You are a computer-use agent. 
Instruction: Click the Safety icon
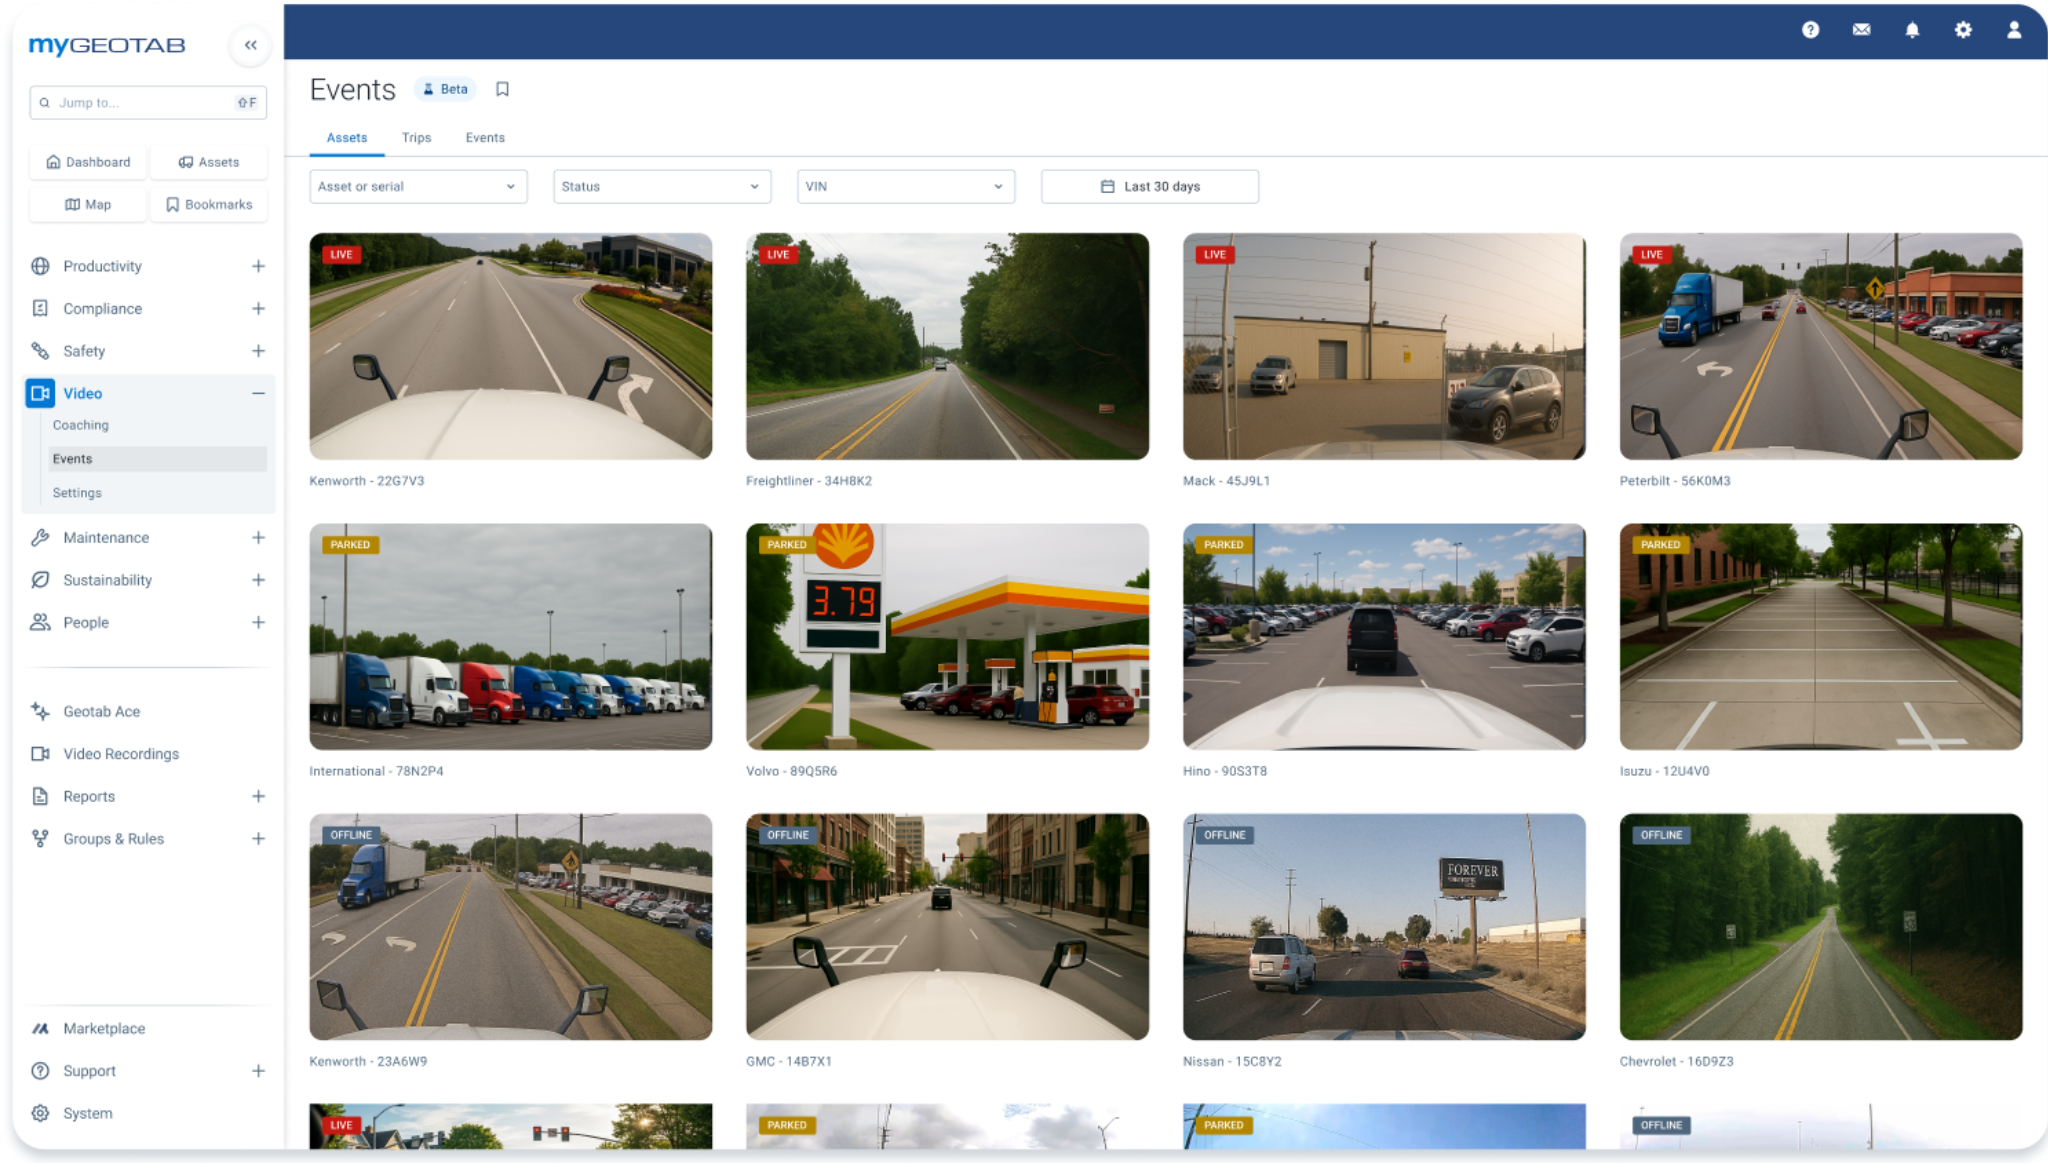pos(40,351)
